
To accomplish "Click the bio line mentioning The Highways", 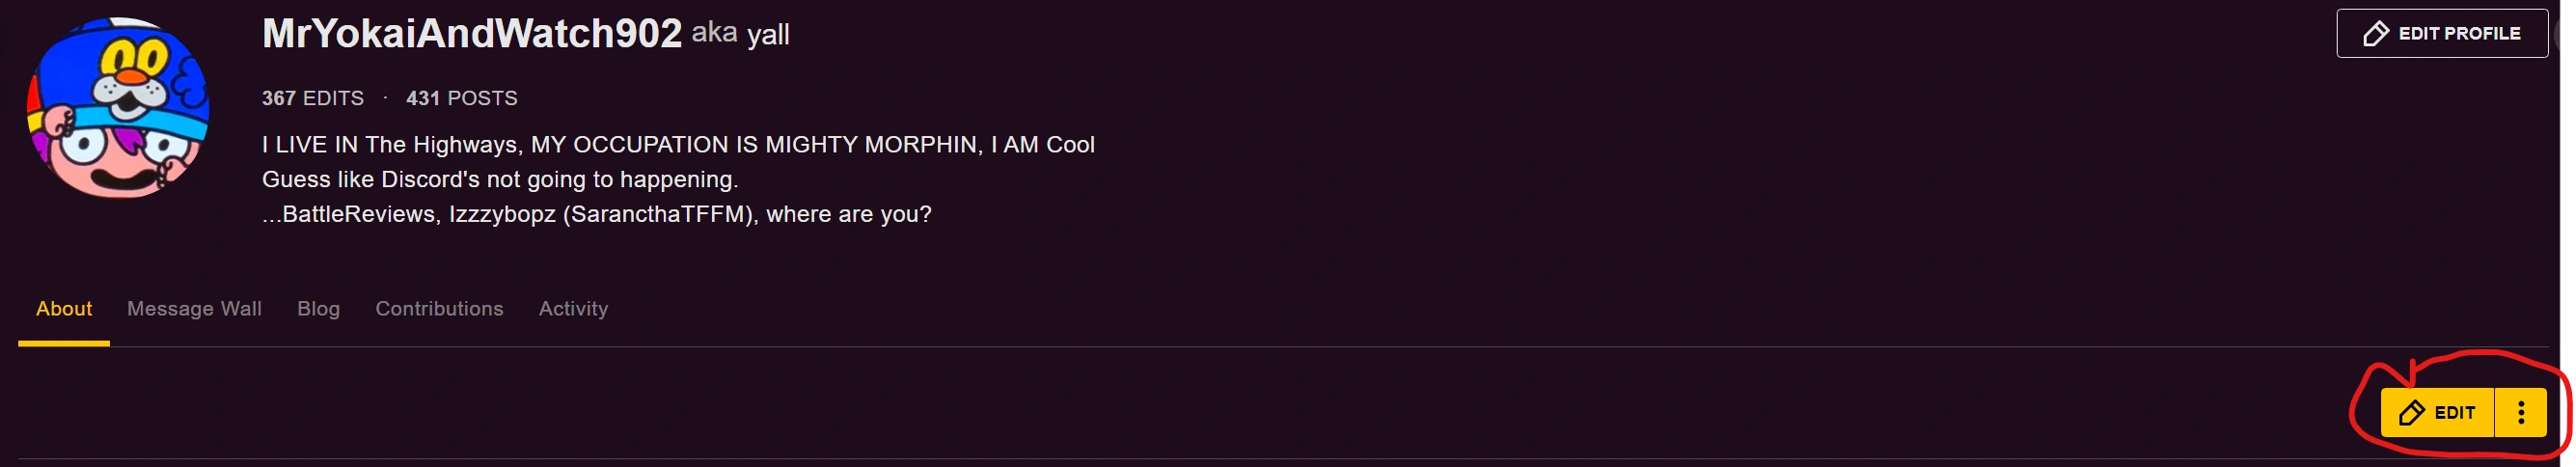I will tap(678, 145).
